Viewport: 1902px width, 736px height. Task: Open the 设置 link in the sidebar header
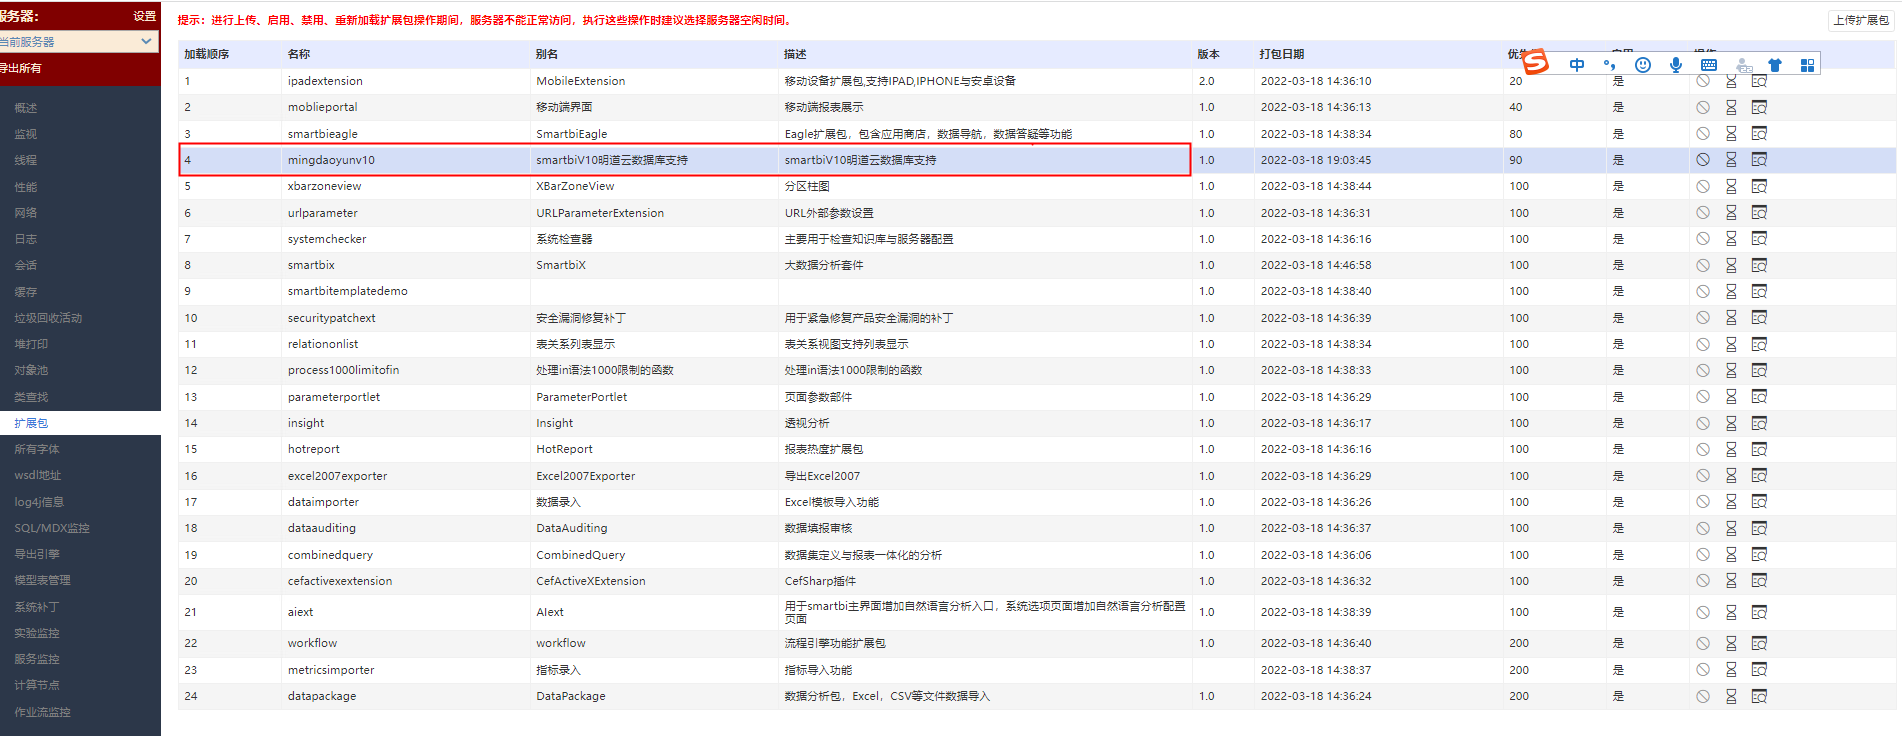tap(145, 16)
